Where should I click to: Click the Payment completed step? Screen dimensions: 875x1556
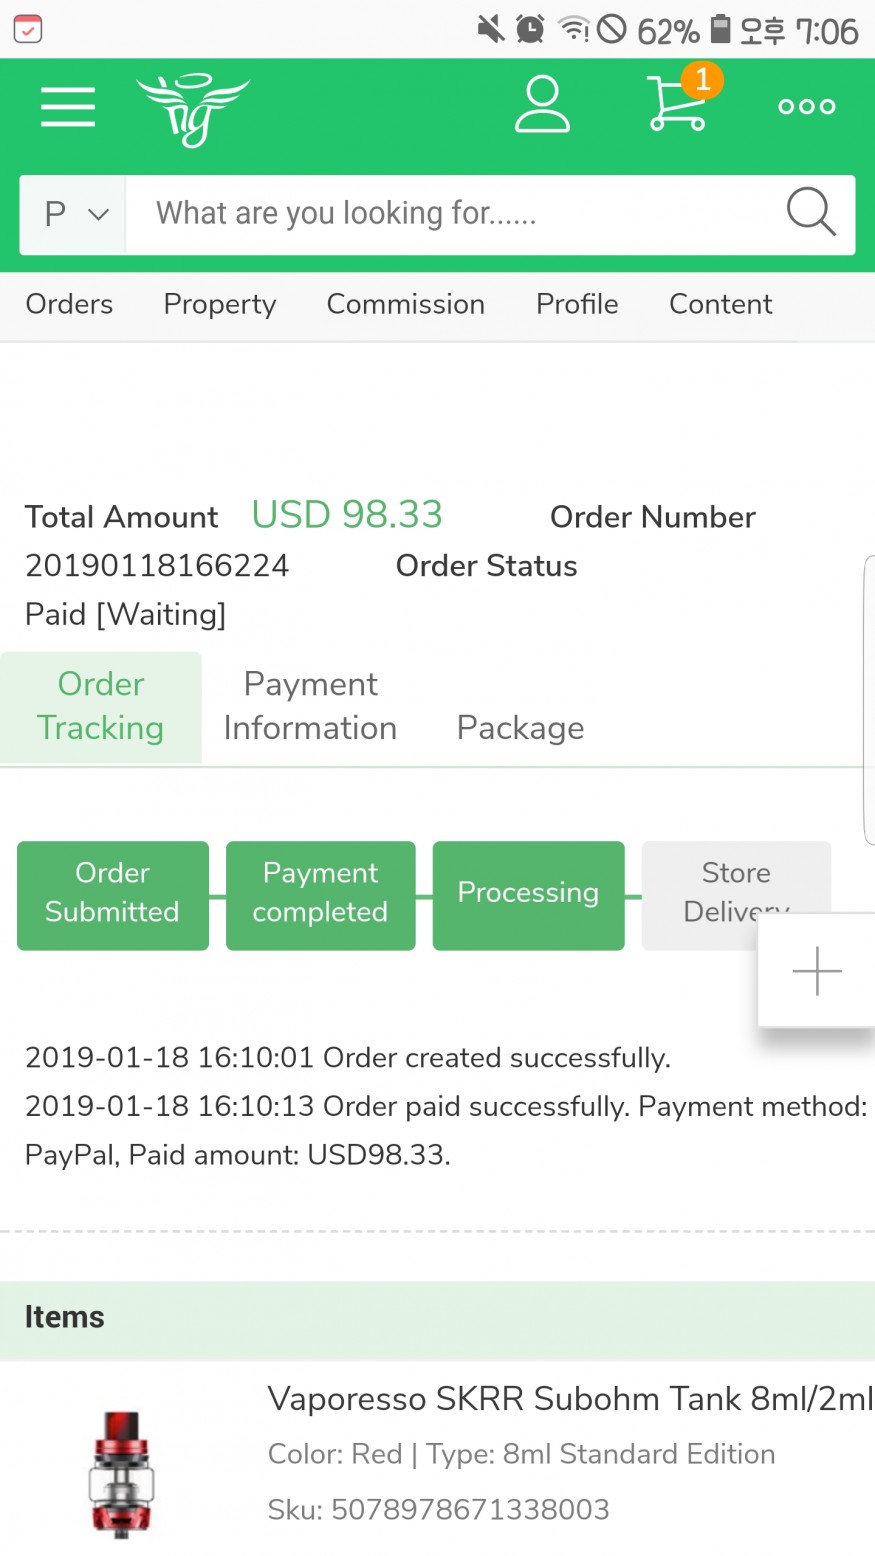[x=320, y=893]
